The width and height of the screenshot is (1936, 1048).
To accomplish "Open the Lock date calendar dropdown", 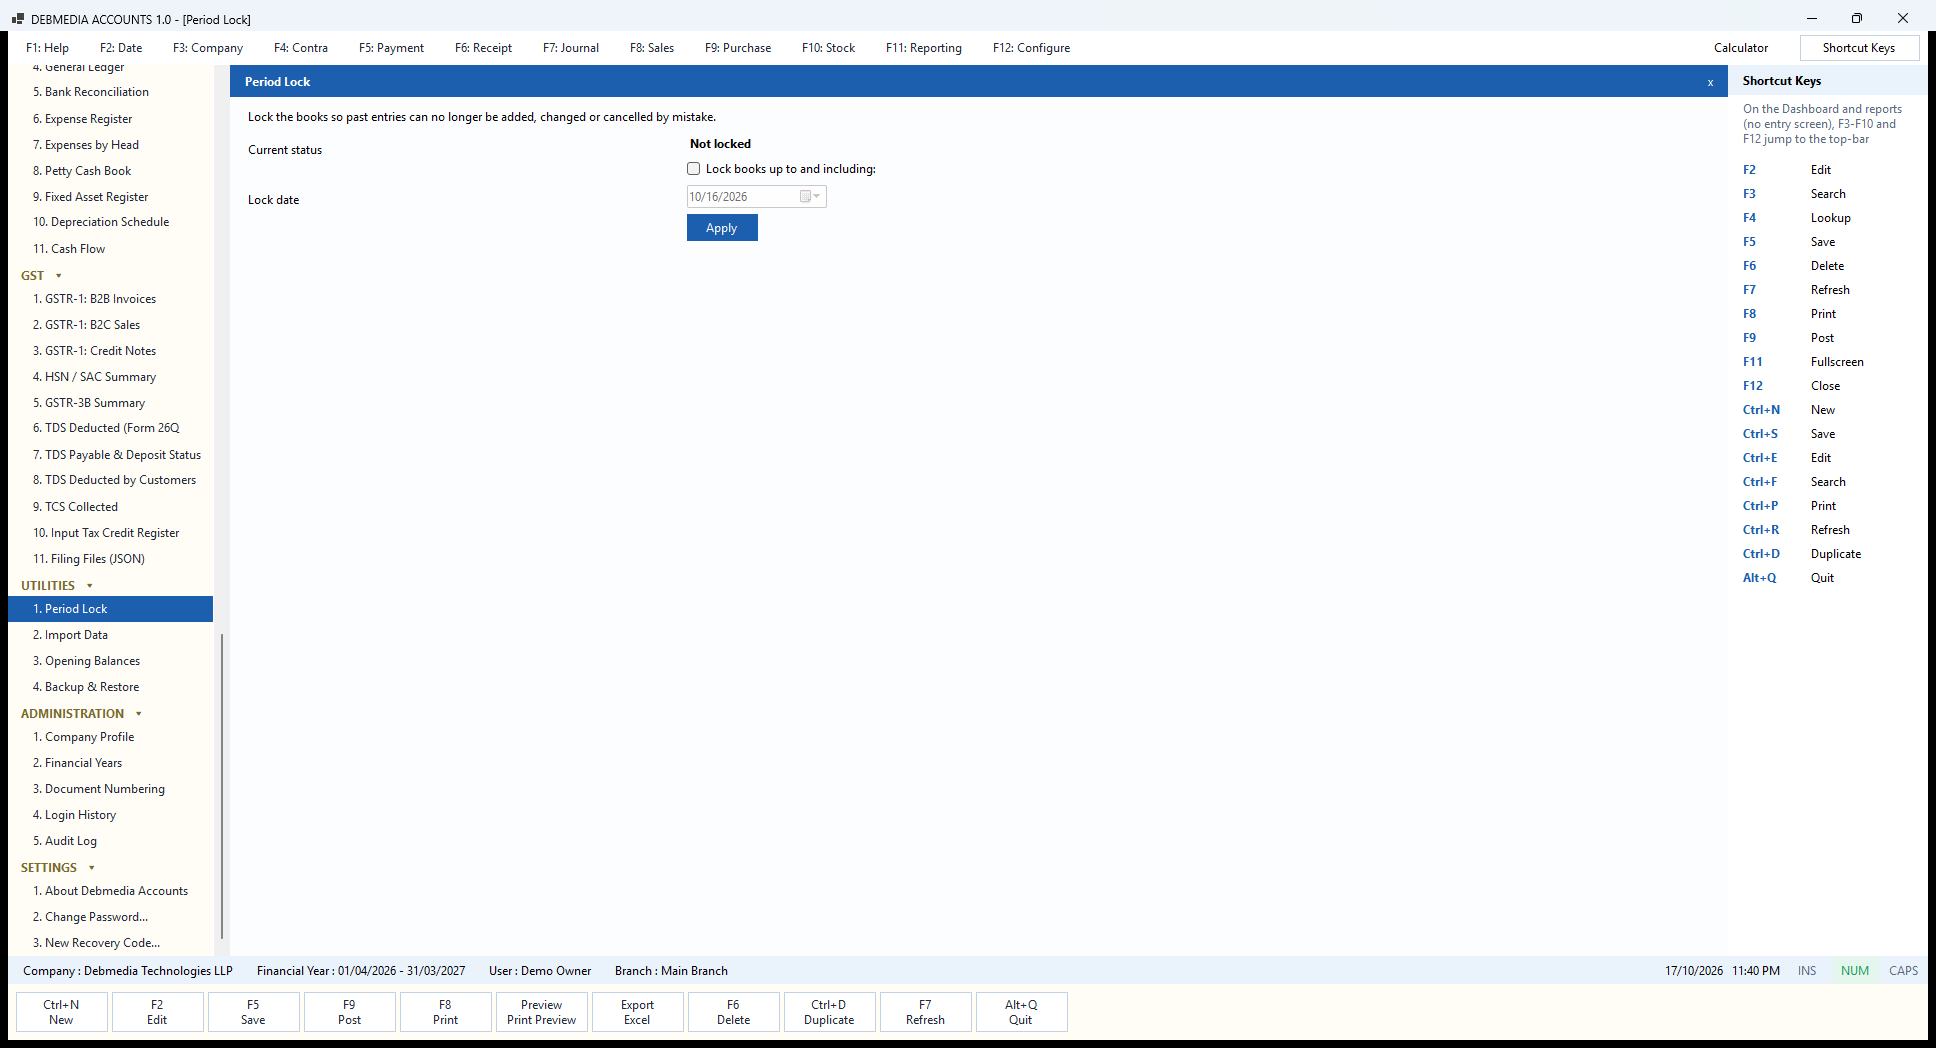I will pos(811,197).
